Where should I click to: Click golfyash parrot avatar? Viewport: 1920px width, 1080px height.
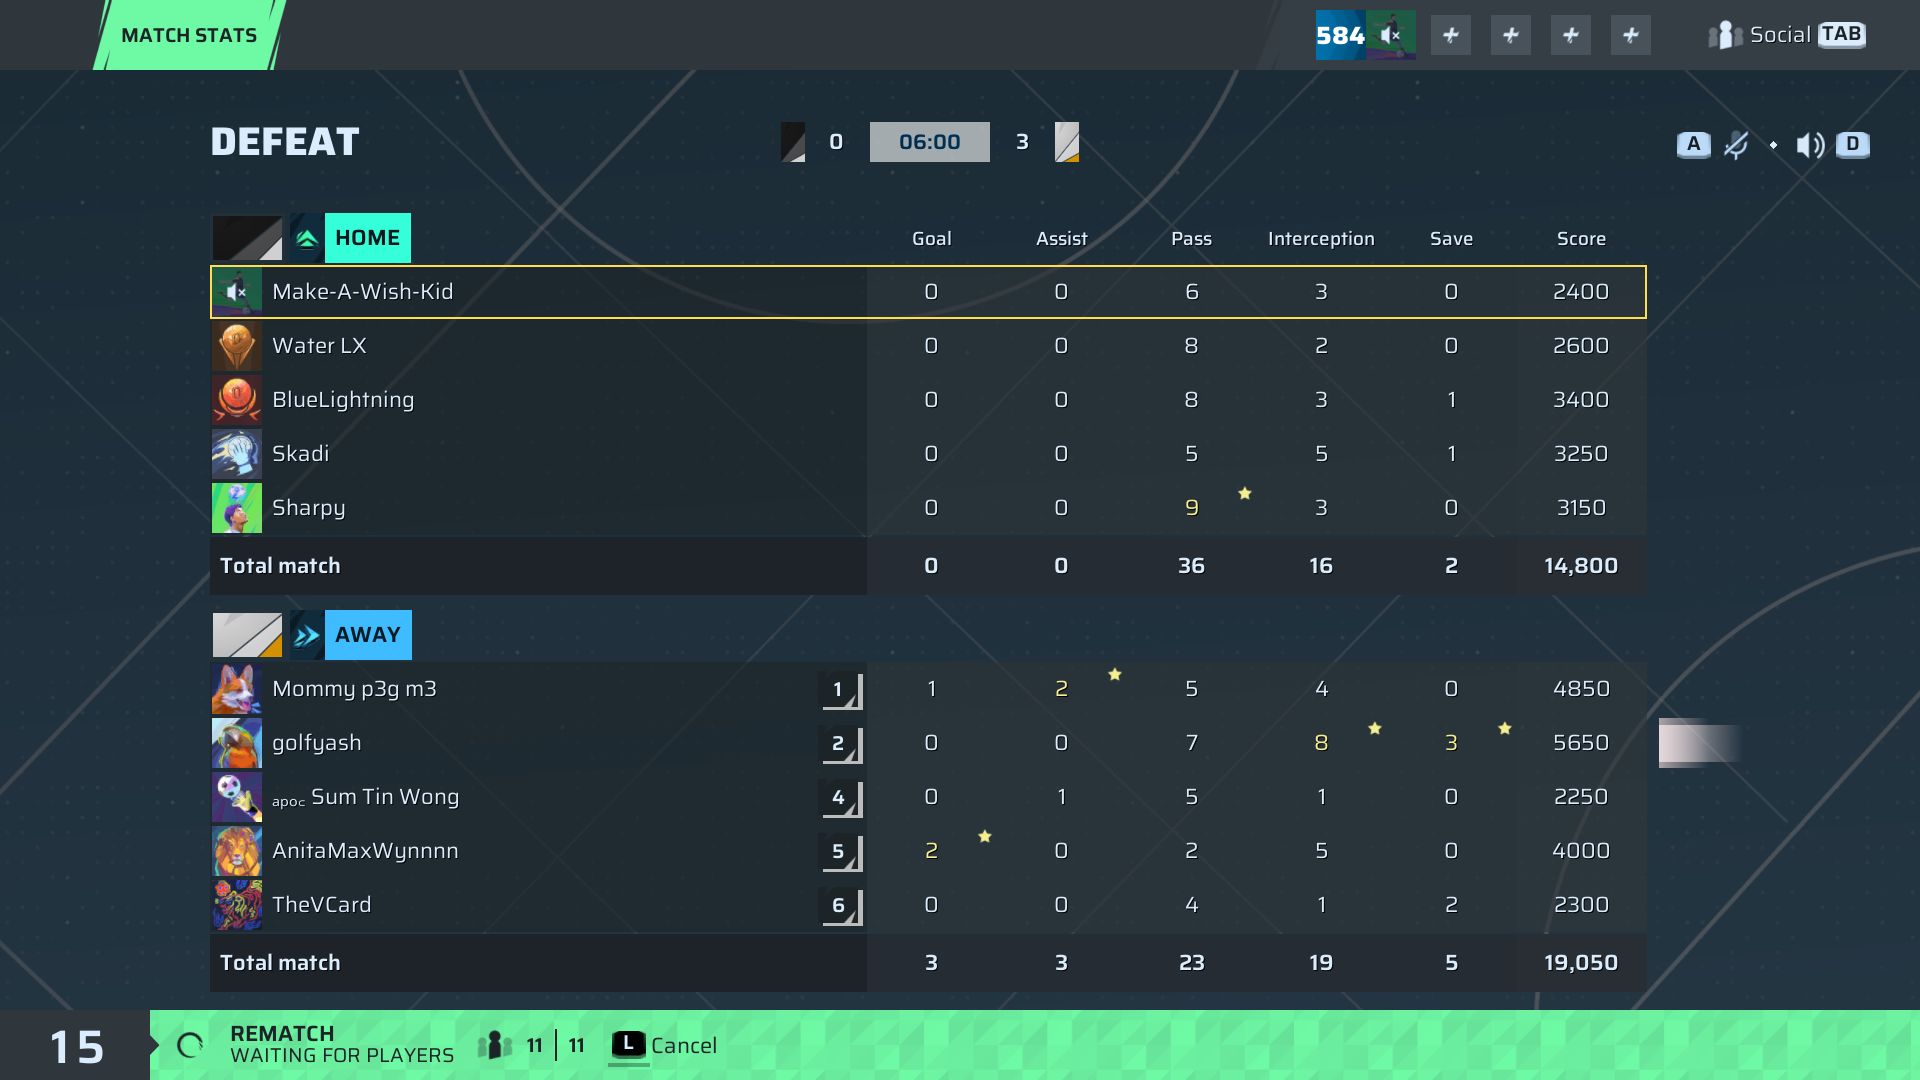237,743
